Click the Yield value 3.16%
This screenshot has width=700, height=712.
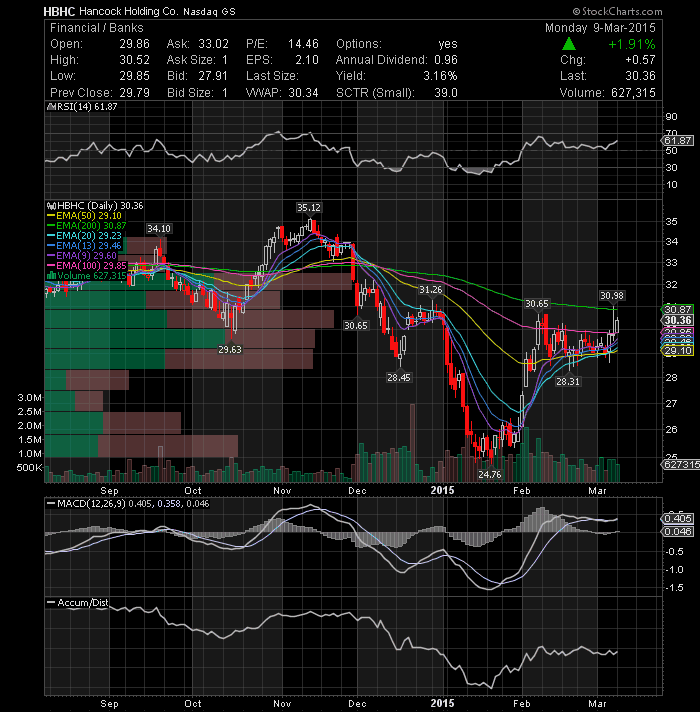(440, 76)
